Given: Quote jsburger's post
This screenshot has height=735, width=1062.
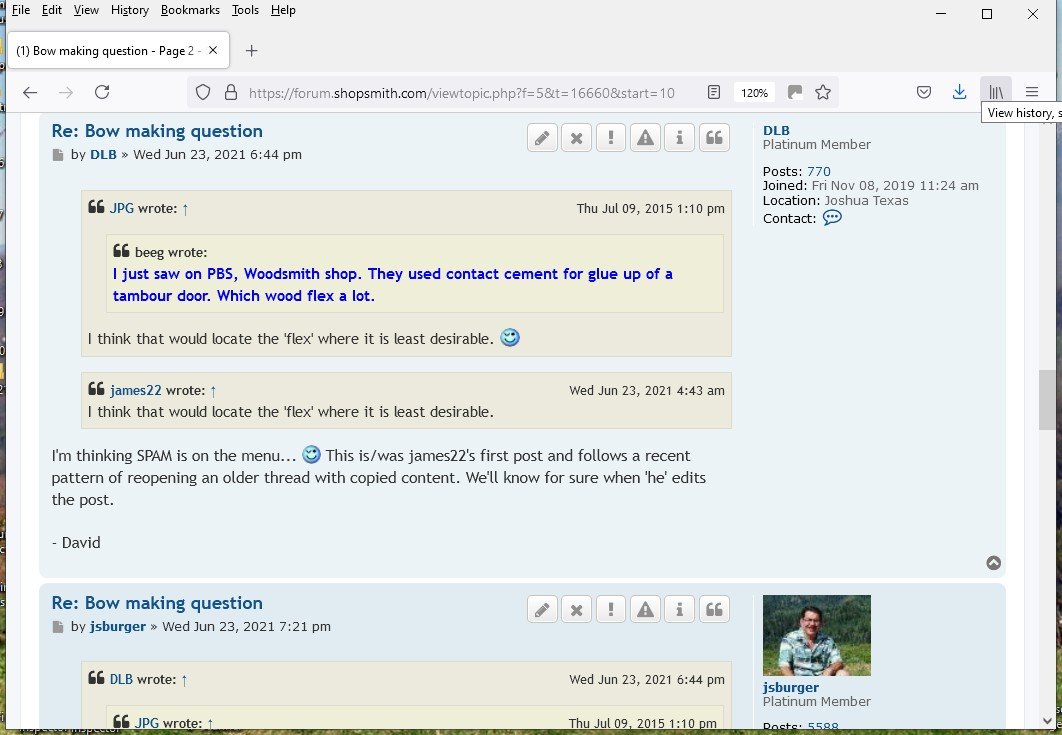Looking at the screenshot, I should tap(714, 610).
